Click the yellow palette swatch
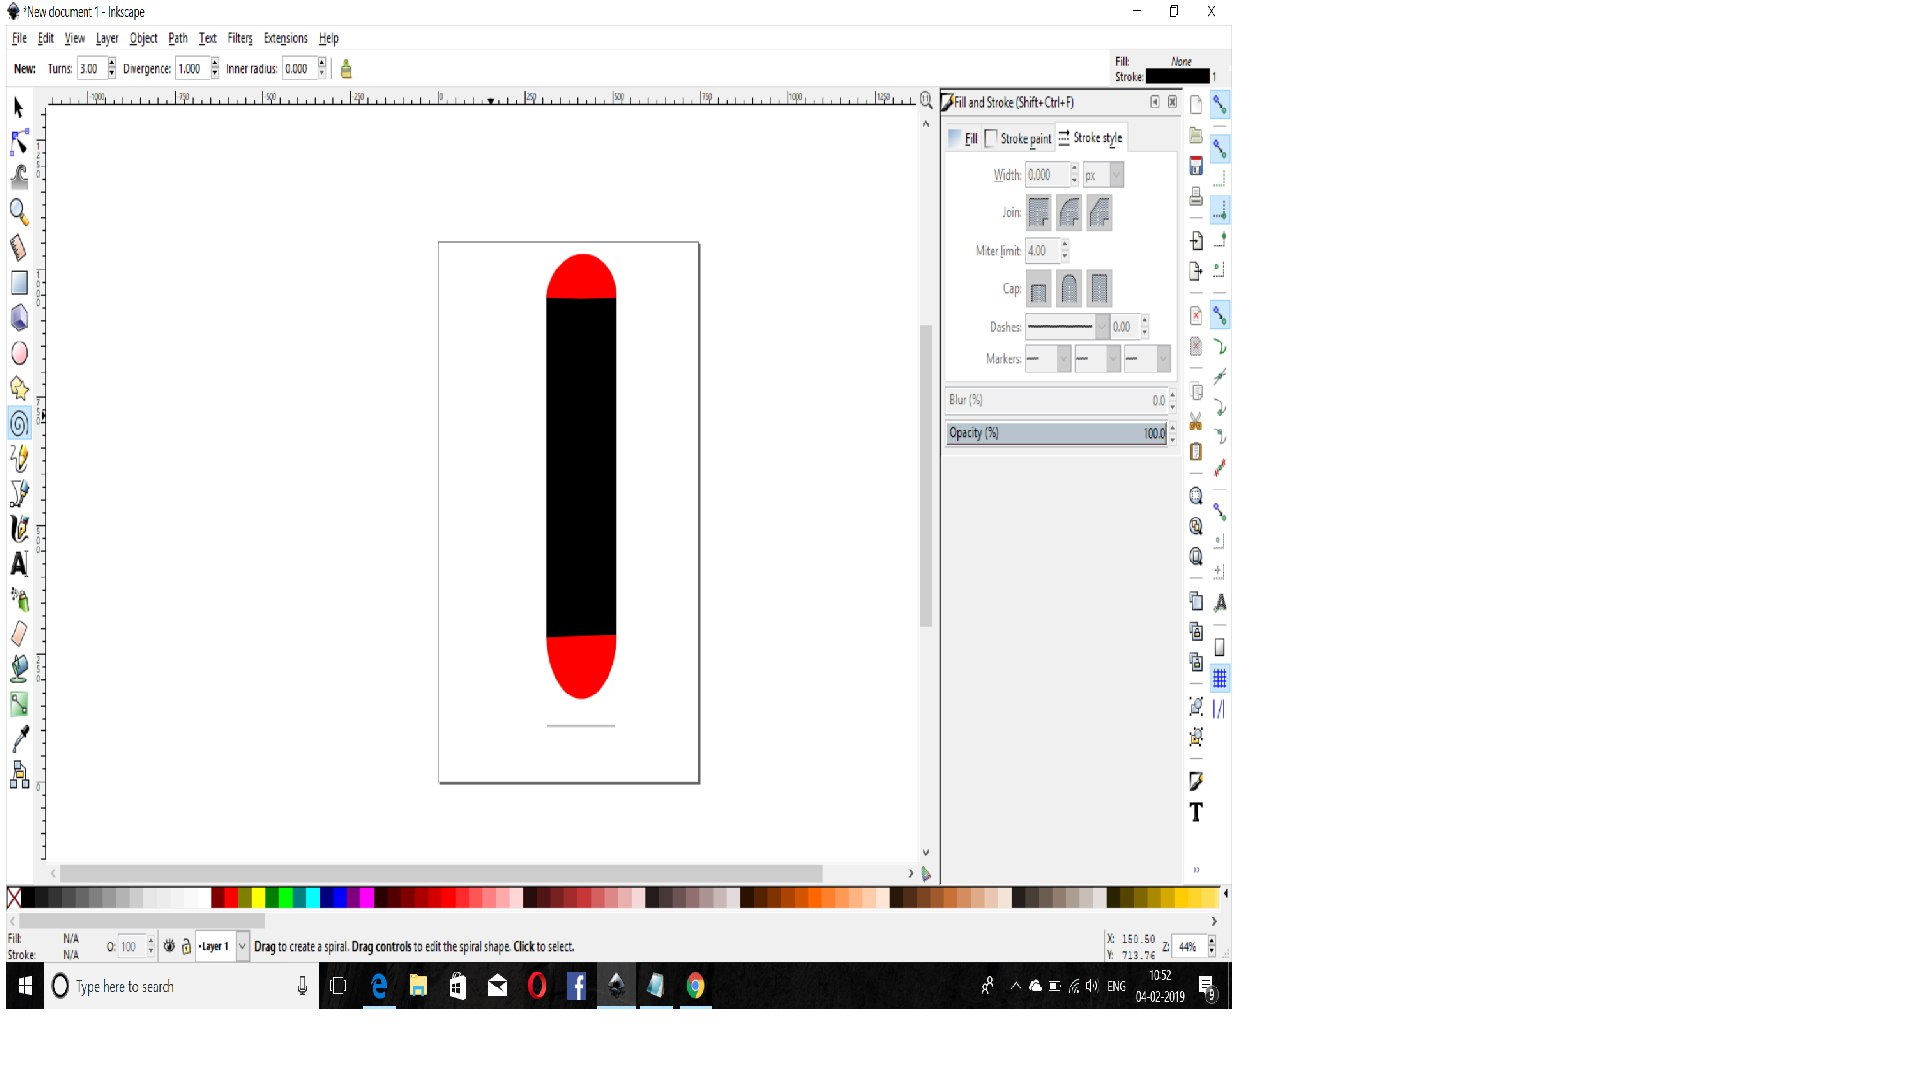Viewport: 1920px width, 1080px height. [258, 897]
